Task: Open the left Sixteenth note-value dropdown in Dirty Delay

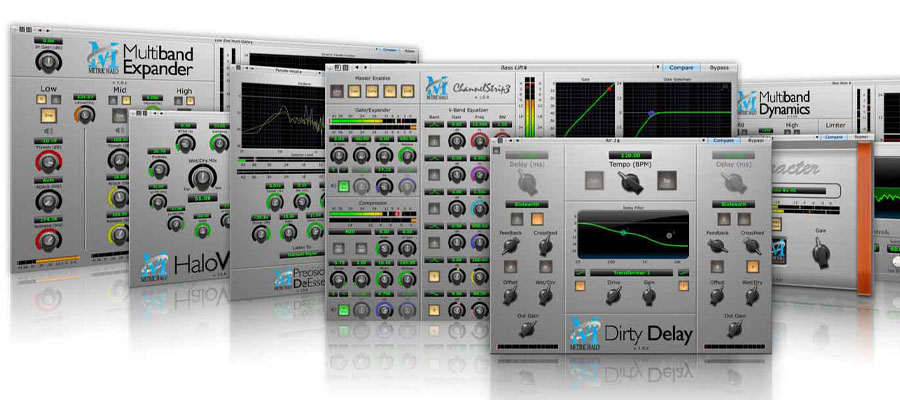Action: coord(527,204)
